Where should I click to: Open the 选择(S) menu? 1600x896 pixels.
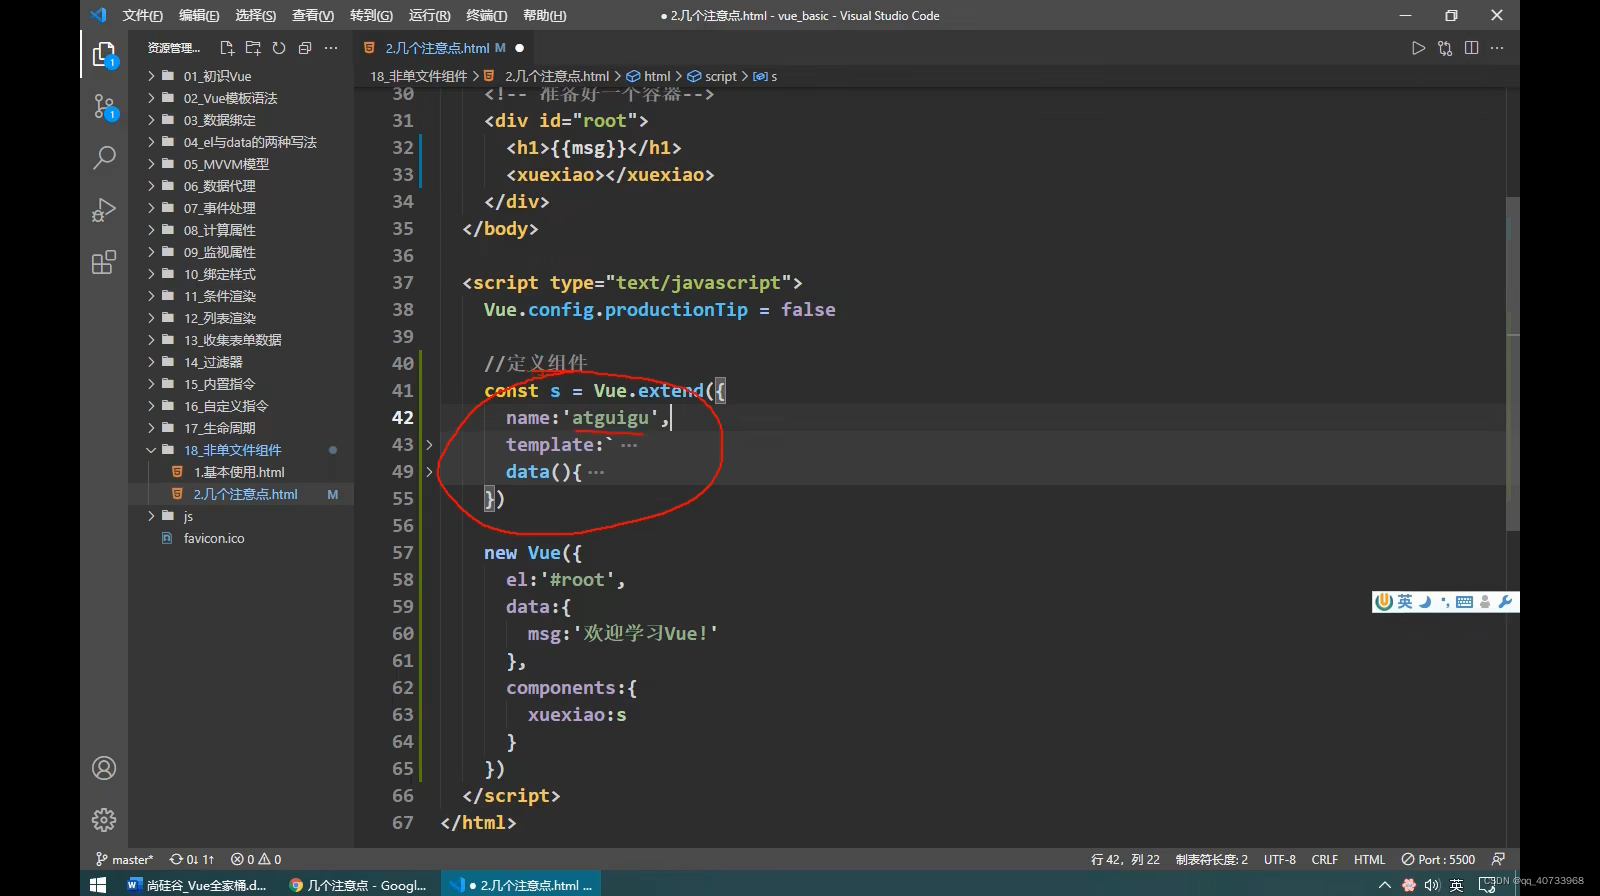(x=256, y=15)
